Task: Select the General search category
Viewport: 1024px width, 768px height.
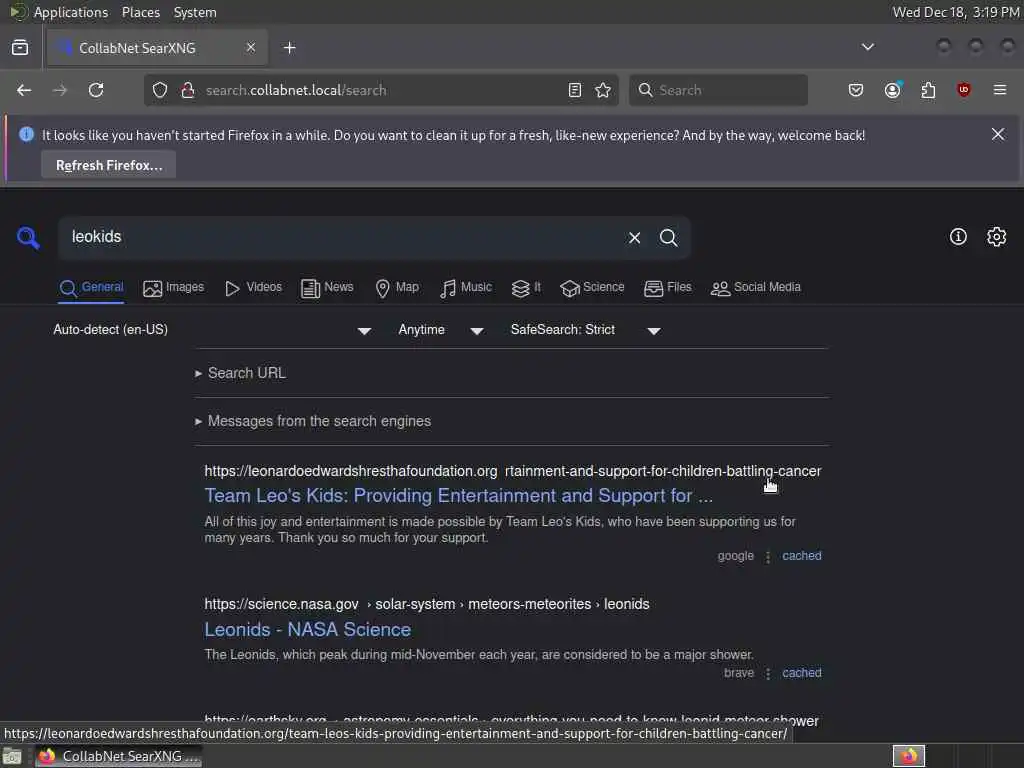Action: coord(91,288)
